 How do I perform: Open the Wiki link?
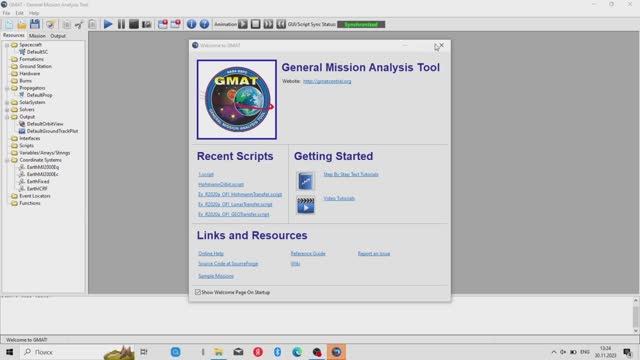[296, 264]
